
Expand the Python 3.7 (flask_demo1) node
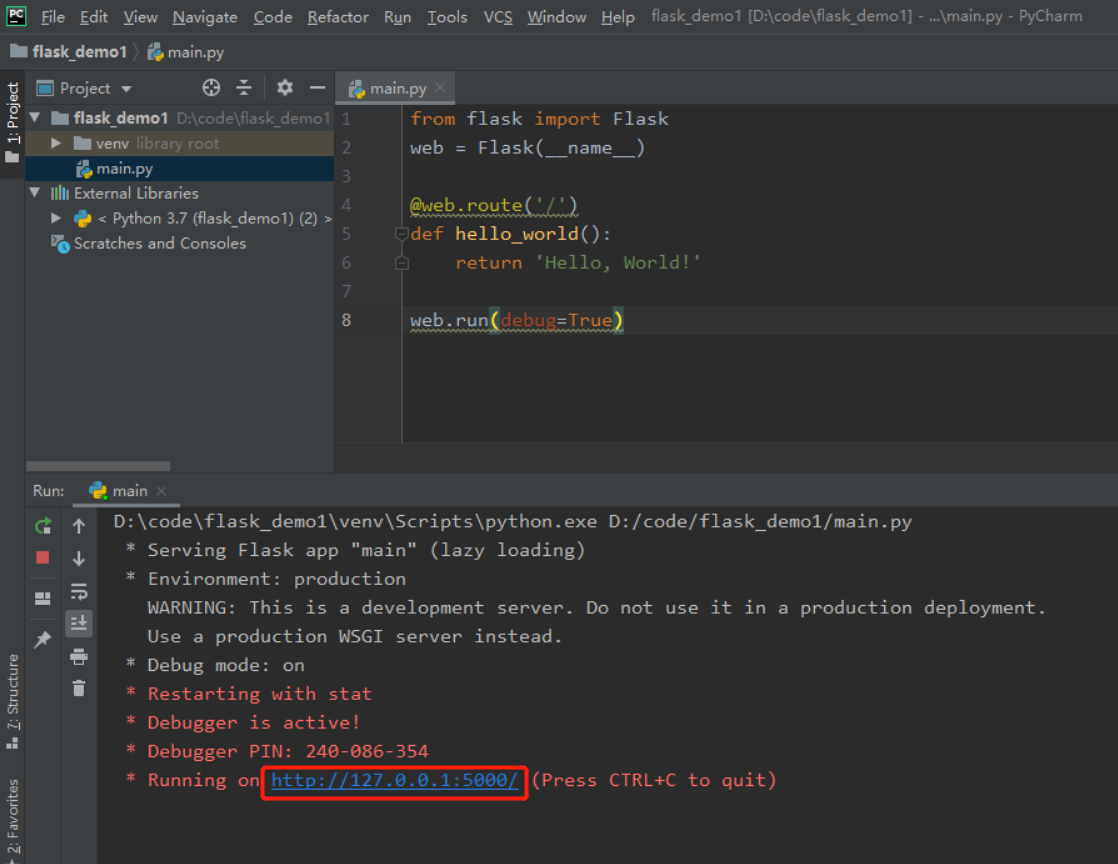(x=56, y=218)
